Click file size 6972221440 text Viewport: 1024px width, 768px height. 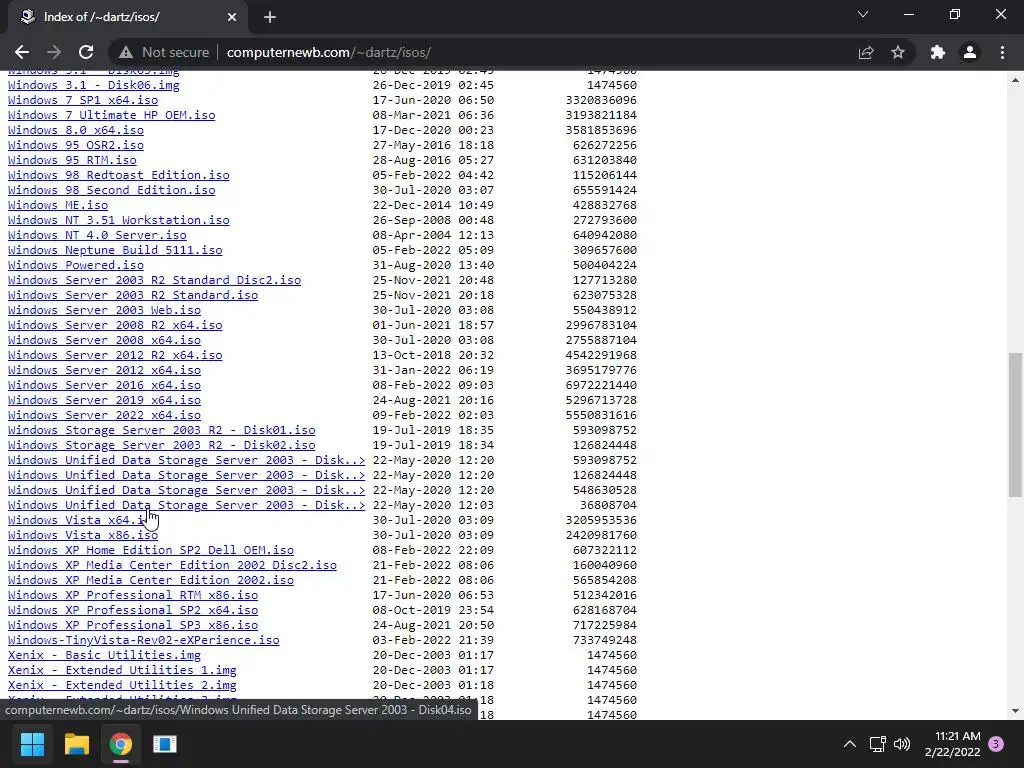(x=601, y=385)
